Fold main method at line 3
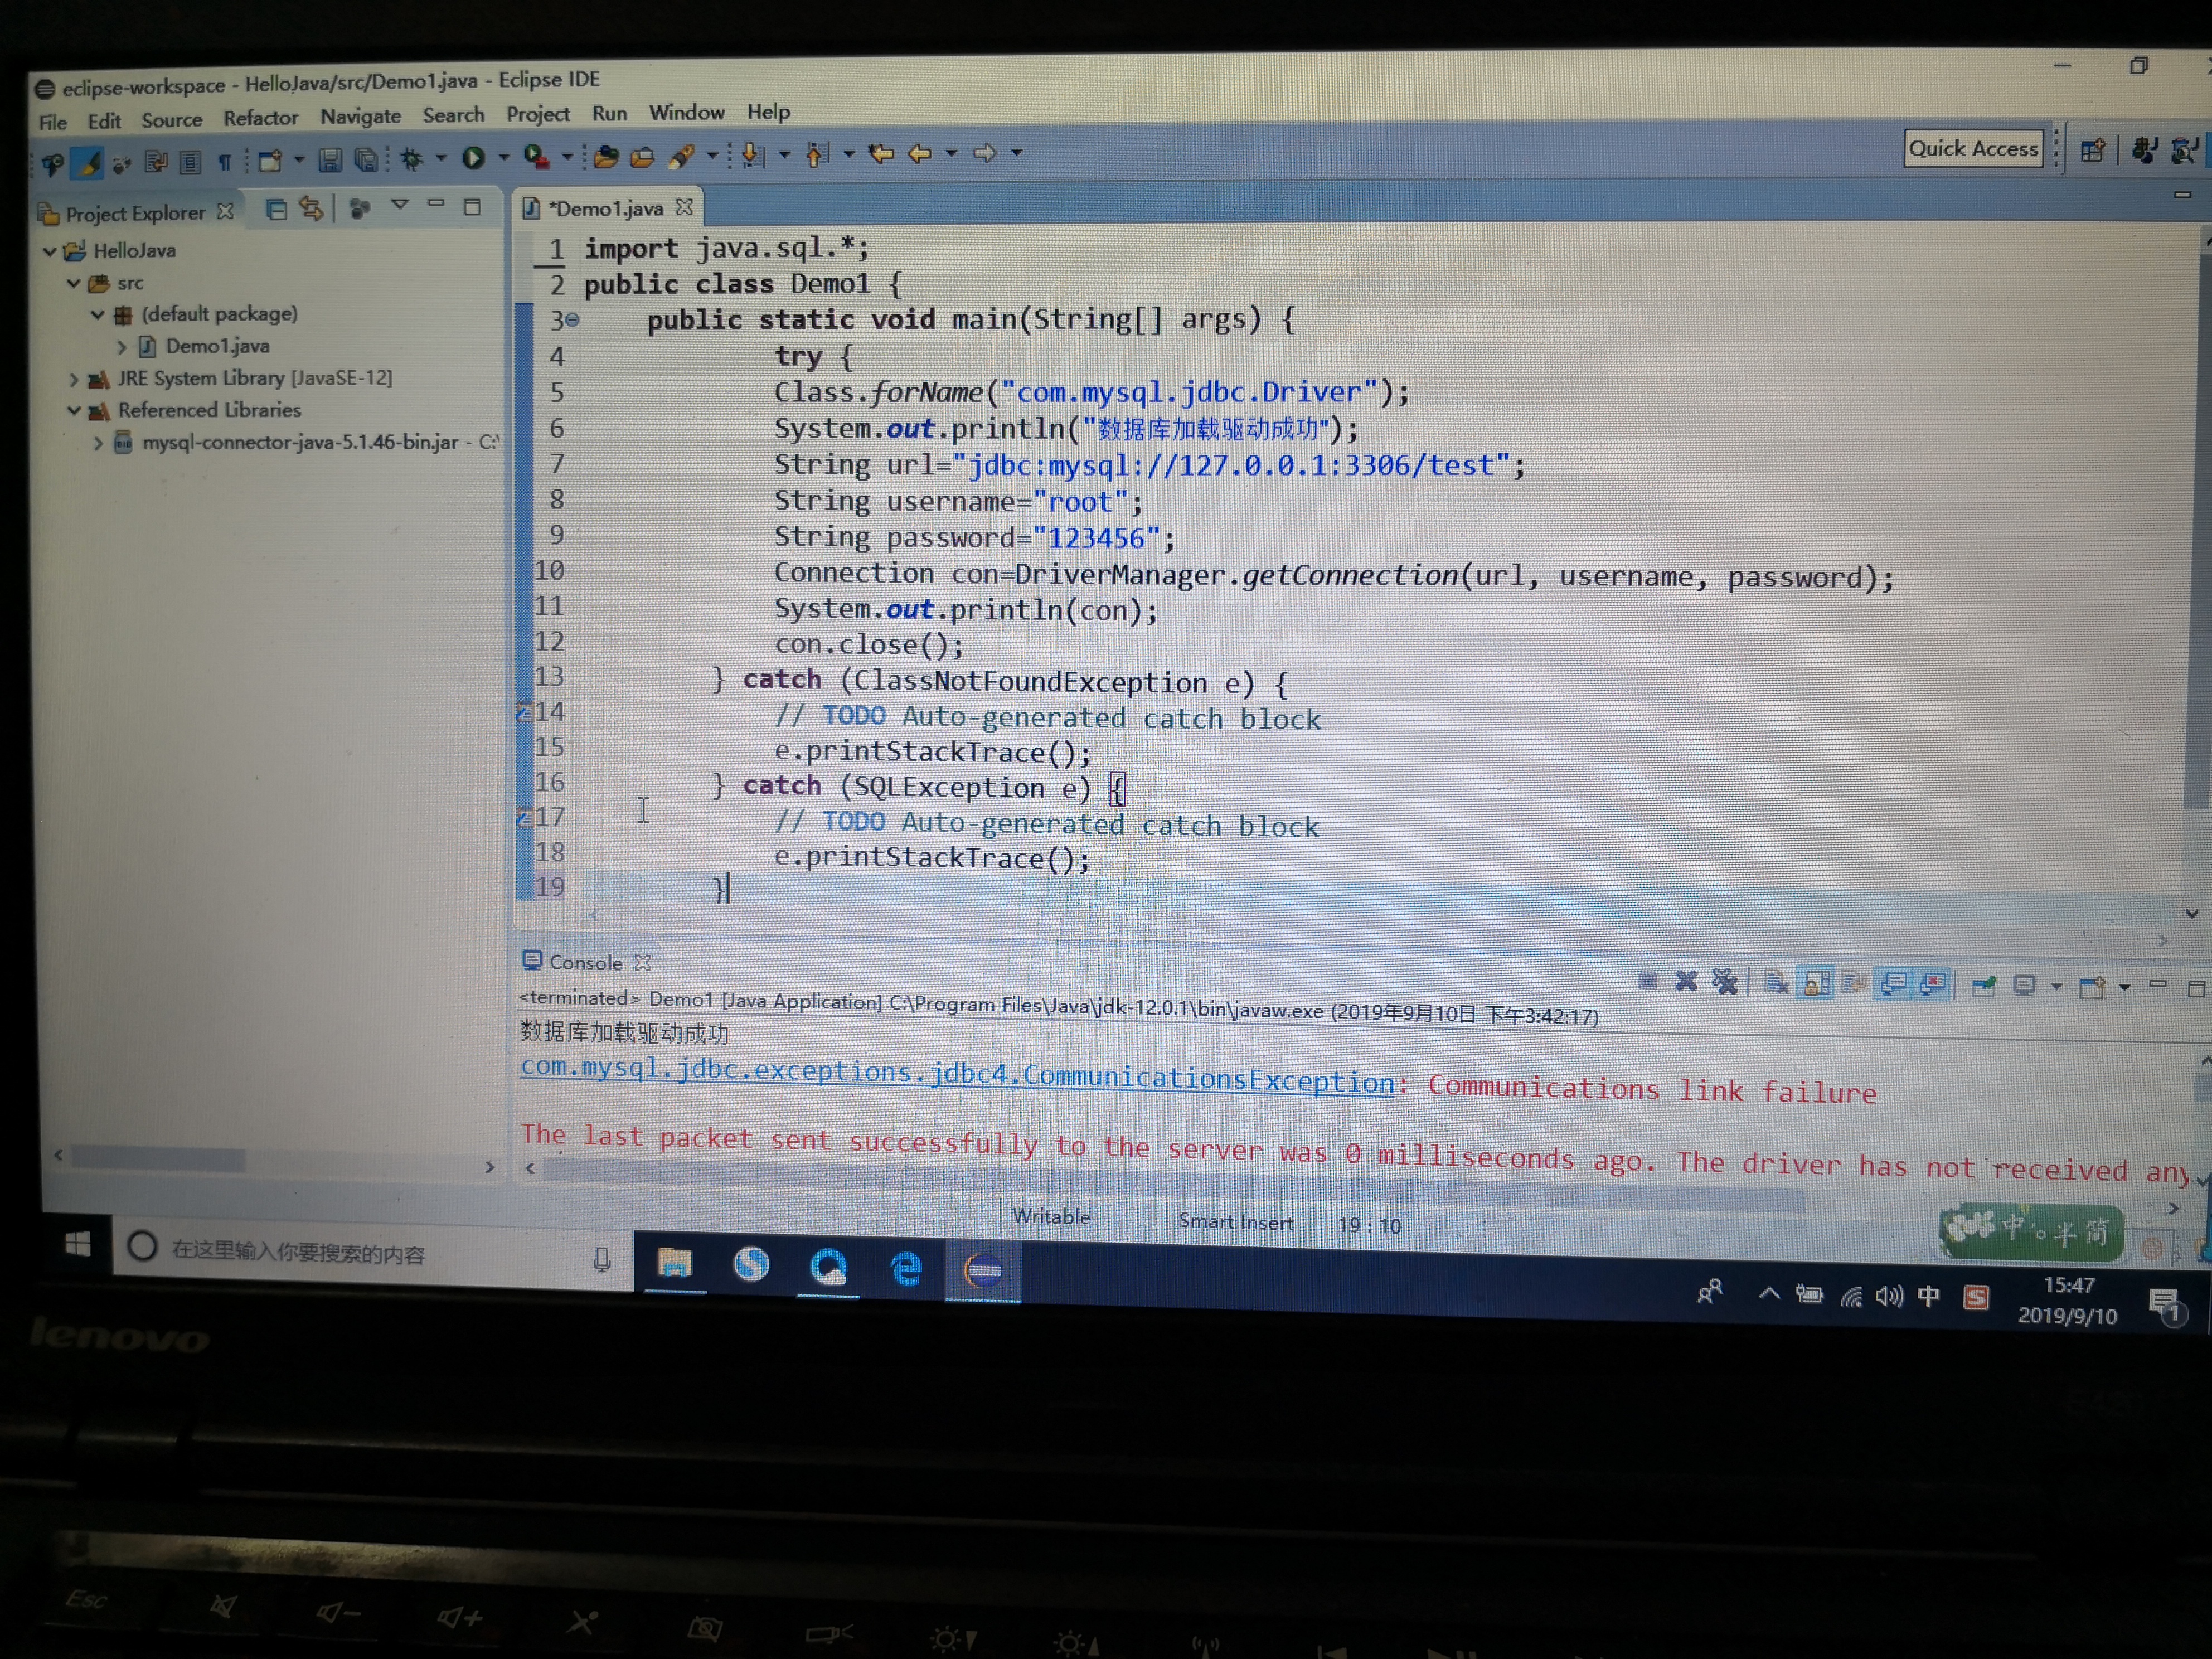Screen dimensions: 2212x1659 pyautogui.click(x=573, y=321)
